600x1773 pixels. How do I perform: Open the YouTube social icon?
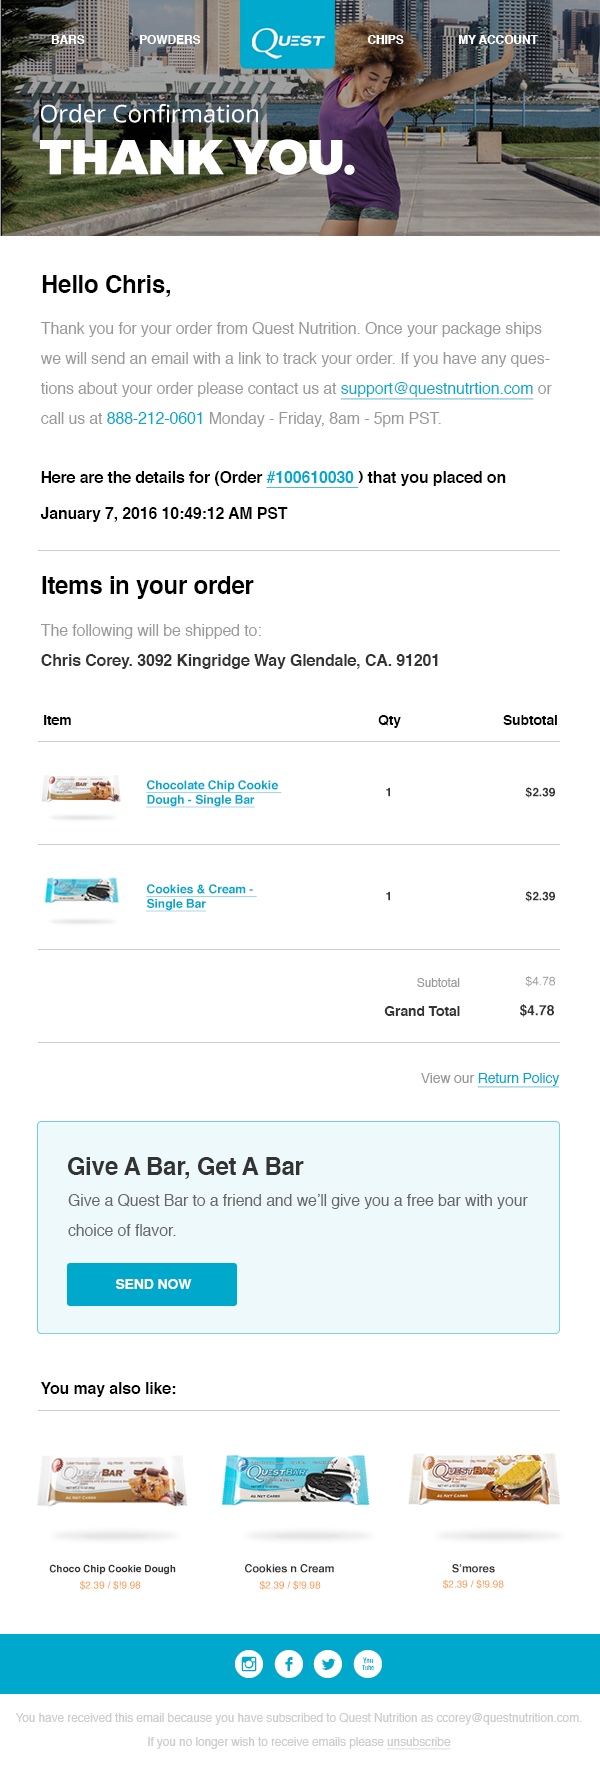click(x=368, y=1664)
